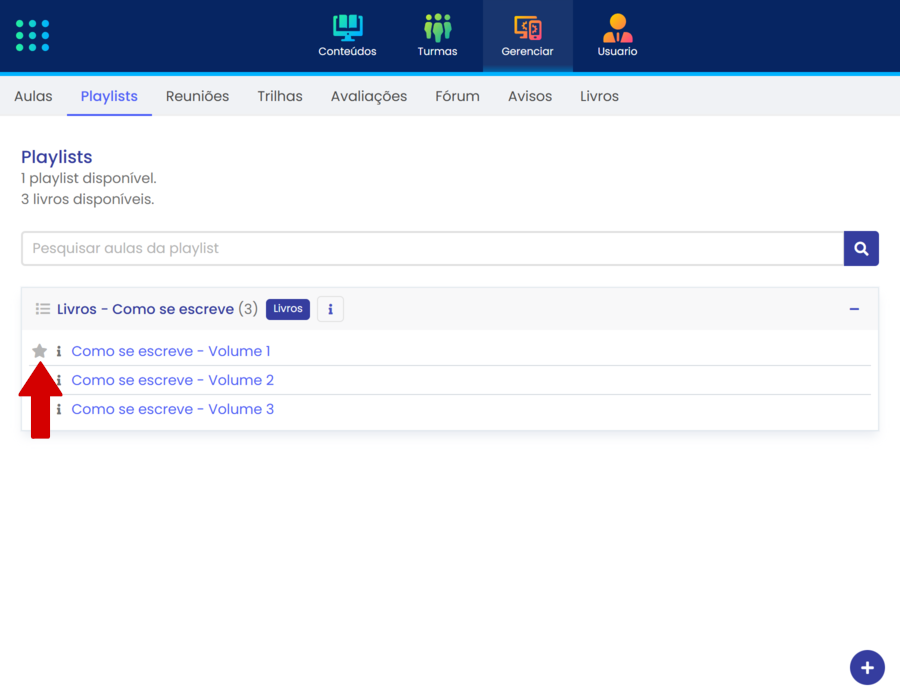This screenshot has width=900, height=700.
Task: Open the Conteúdos section in top navigation
Action: [x=347, y=36]
